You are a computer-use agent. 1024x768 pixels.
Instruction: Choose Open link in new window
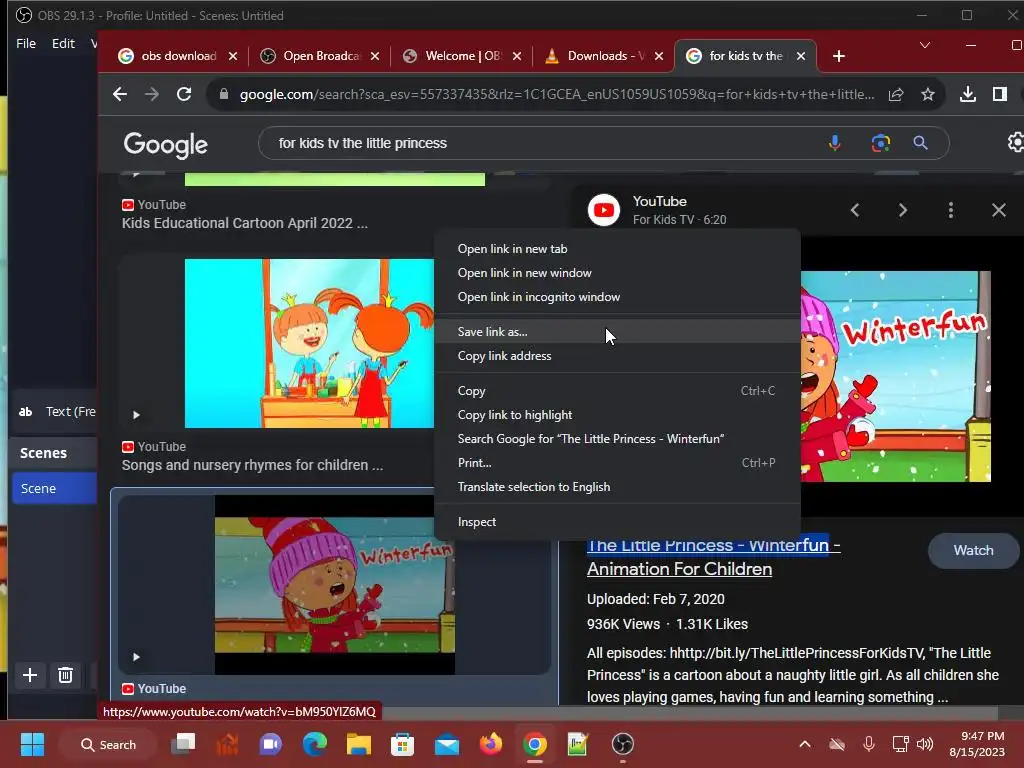(x=617, y=273)
